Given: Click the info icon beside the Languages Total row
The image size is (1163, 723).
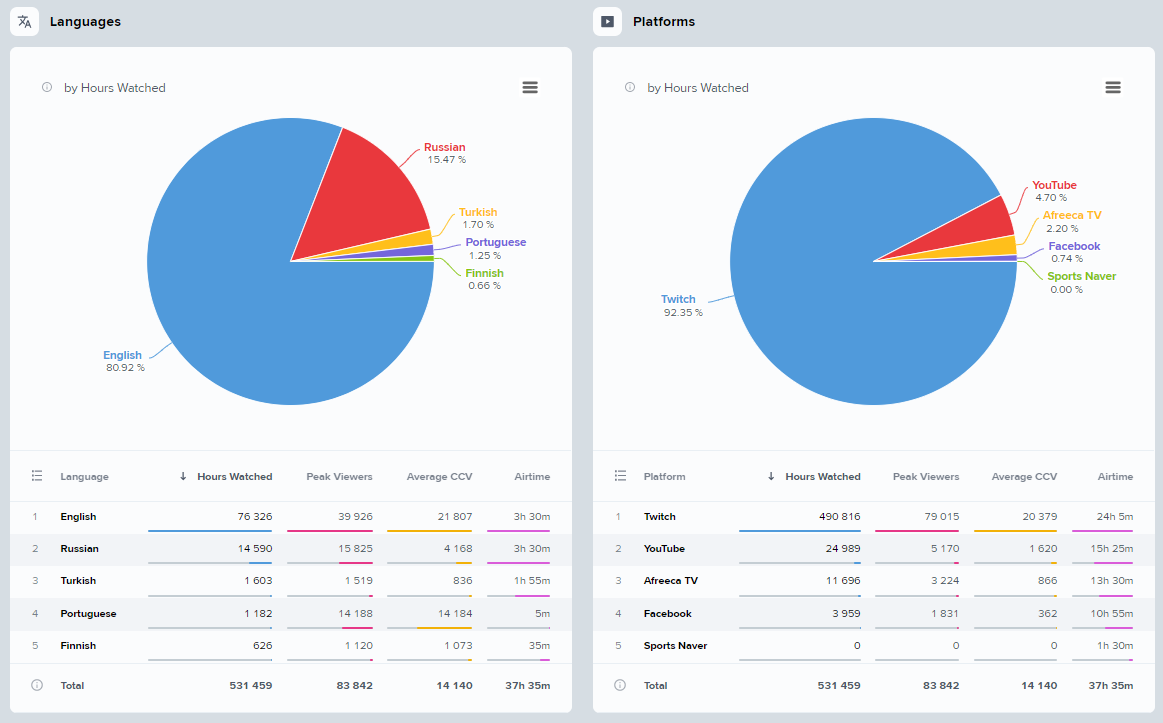Looking at the screenshot, I should [x=37, y=685].
